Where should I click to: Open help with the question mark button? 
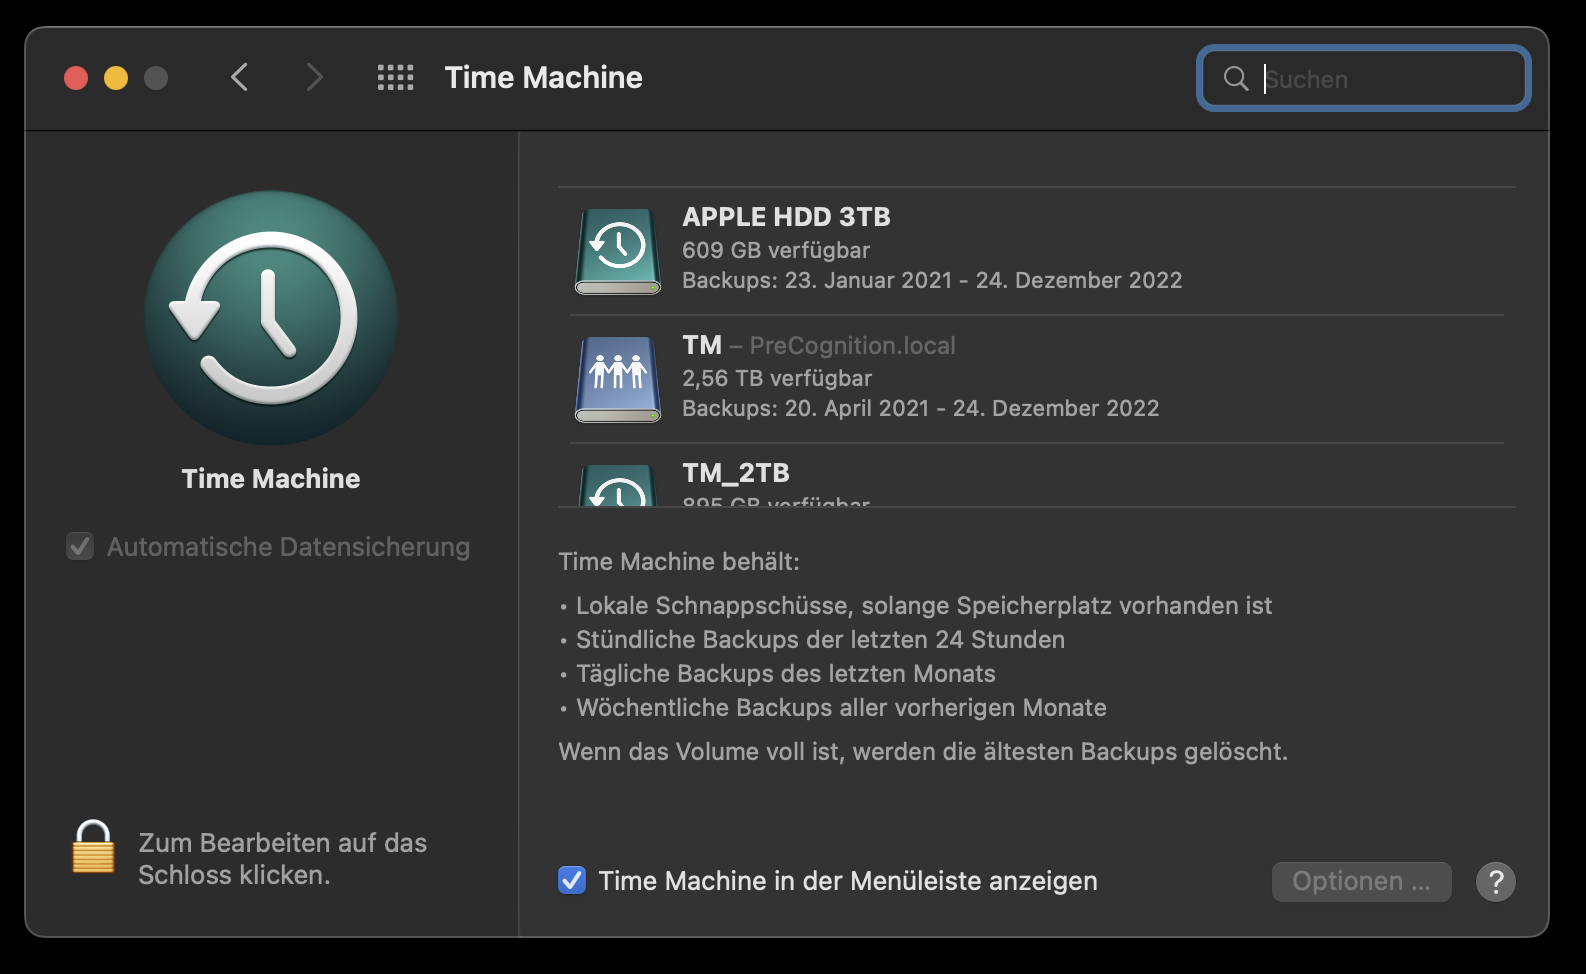pos(1495,882)
